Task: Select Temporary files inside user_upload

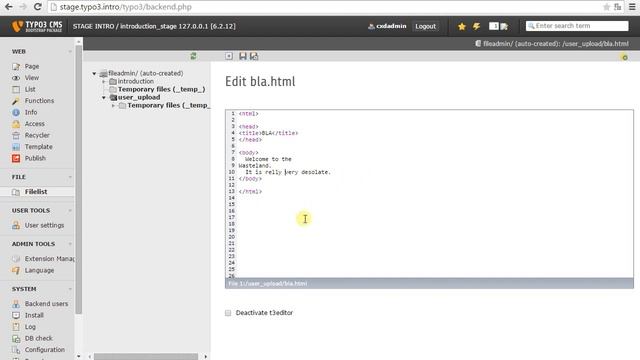Action: click(169, 105)
